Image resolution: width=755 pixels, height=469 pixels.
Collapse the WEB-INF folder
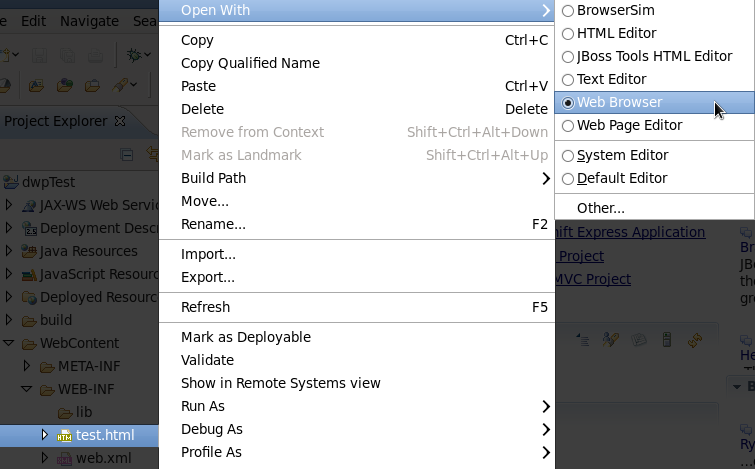[x=28, y=389]
